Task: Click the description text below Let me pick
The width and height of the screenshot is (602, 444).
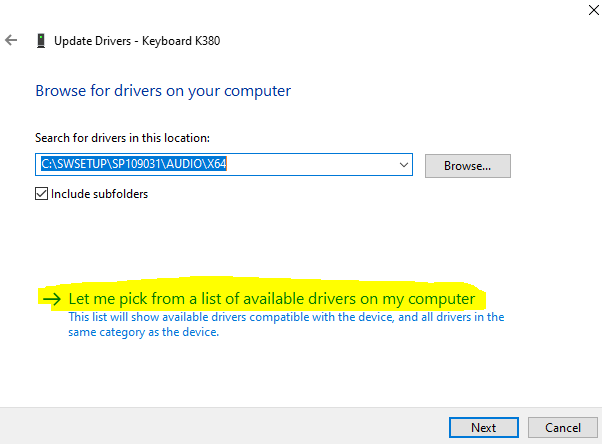Action: pos(286,324)
